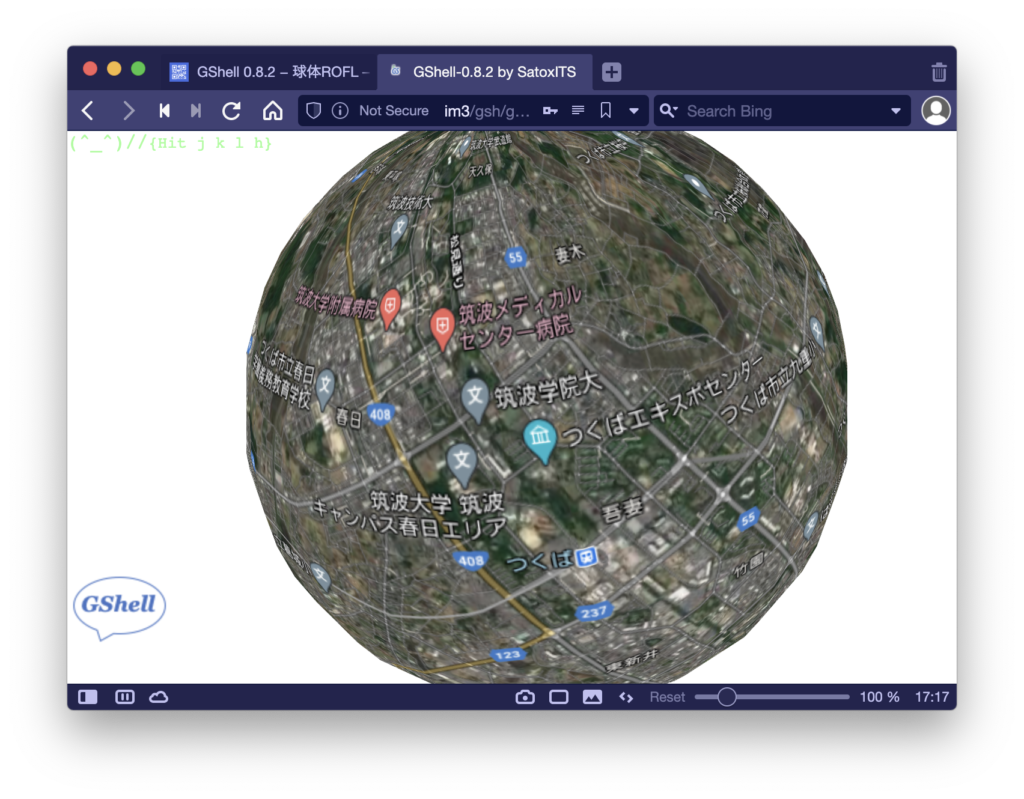The width and height of the screenshot is (1024, 799).
Task: Click the Rewind history button
Action: [164, 111]
